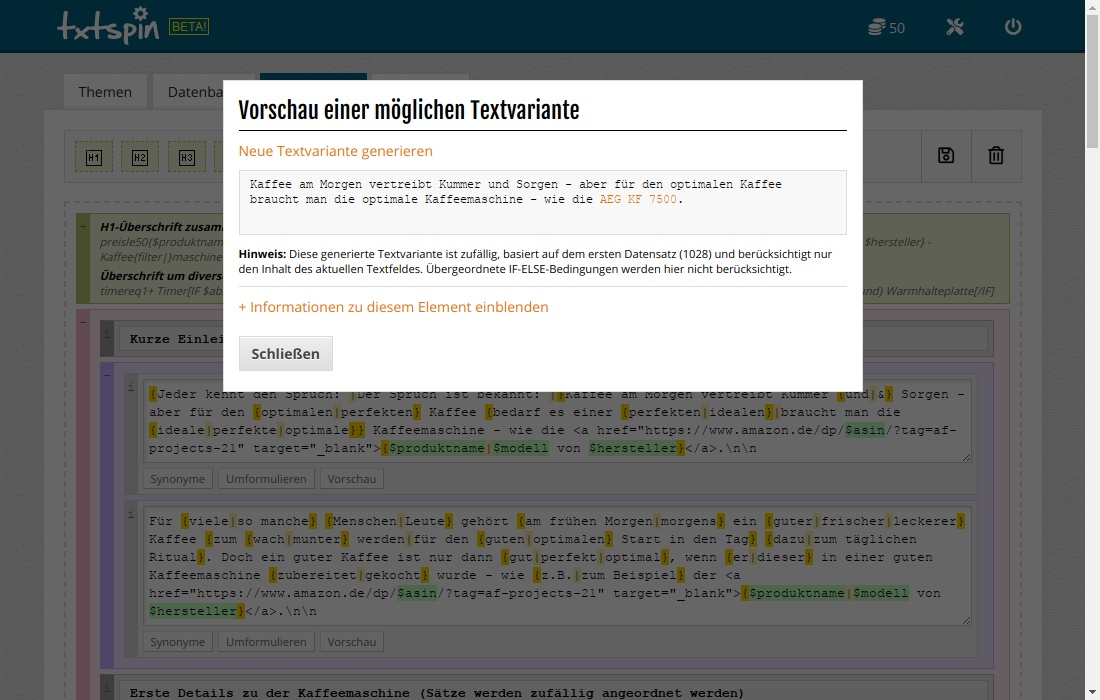Click the power logout icon
The image size is (1100, 700).
click(x=1013, y=27)
